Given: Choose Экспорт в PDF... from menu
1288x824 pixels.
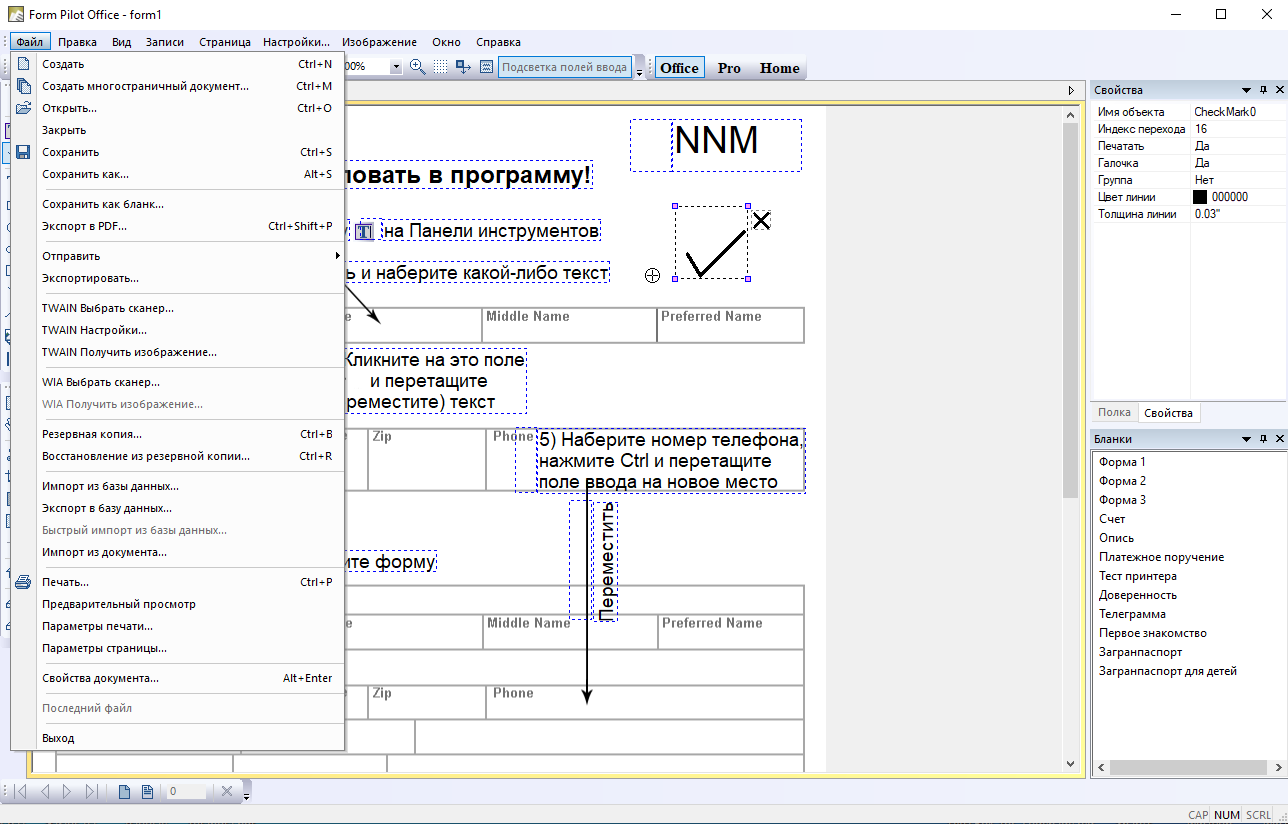Looking at the screenshot, I should coord(85,226).
